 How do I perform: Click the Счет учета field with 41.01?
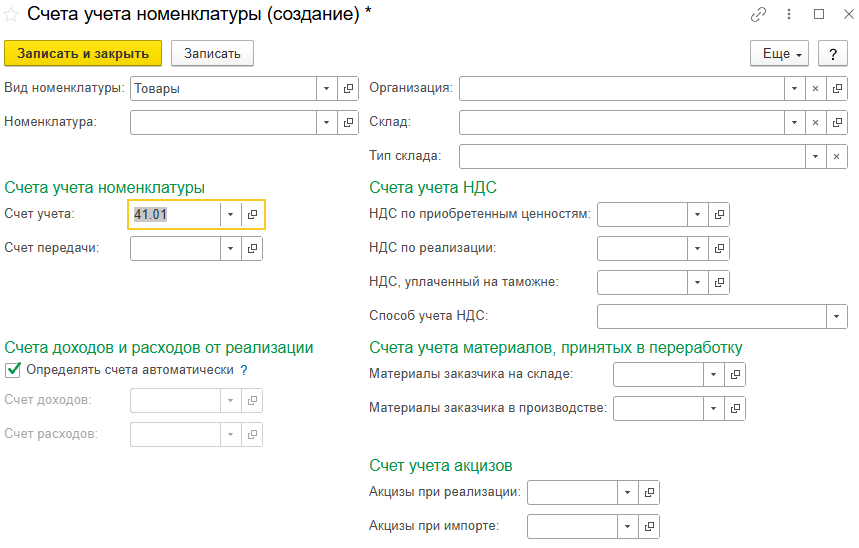point(175,214)
